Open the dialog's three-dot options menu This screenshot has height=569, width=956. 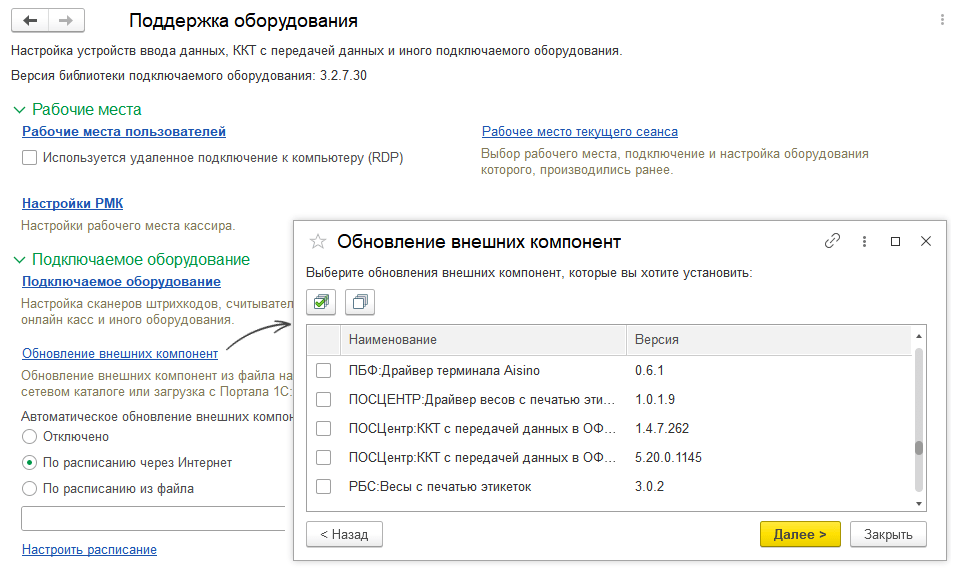(863, 241)
